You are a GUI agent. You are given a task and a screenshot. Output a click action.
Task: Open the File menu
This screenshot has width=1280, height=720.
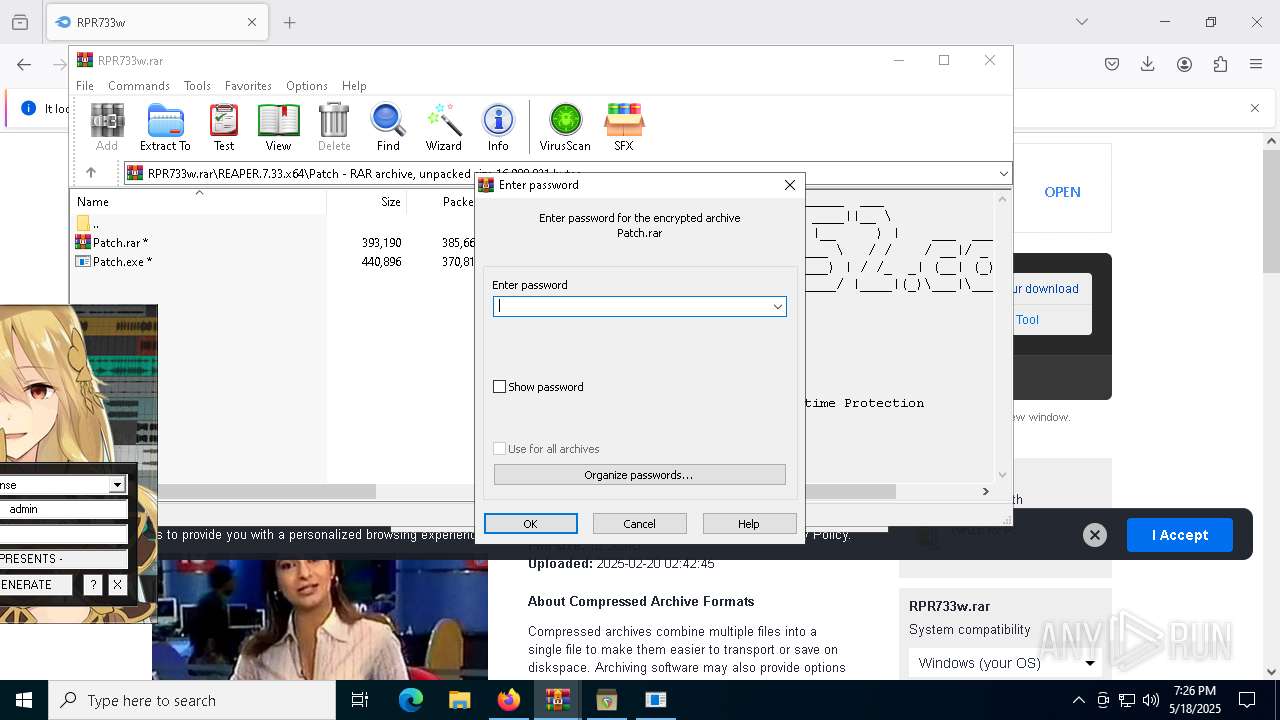pos(85,86)
